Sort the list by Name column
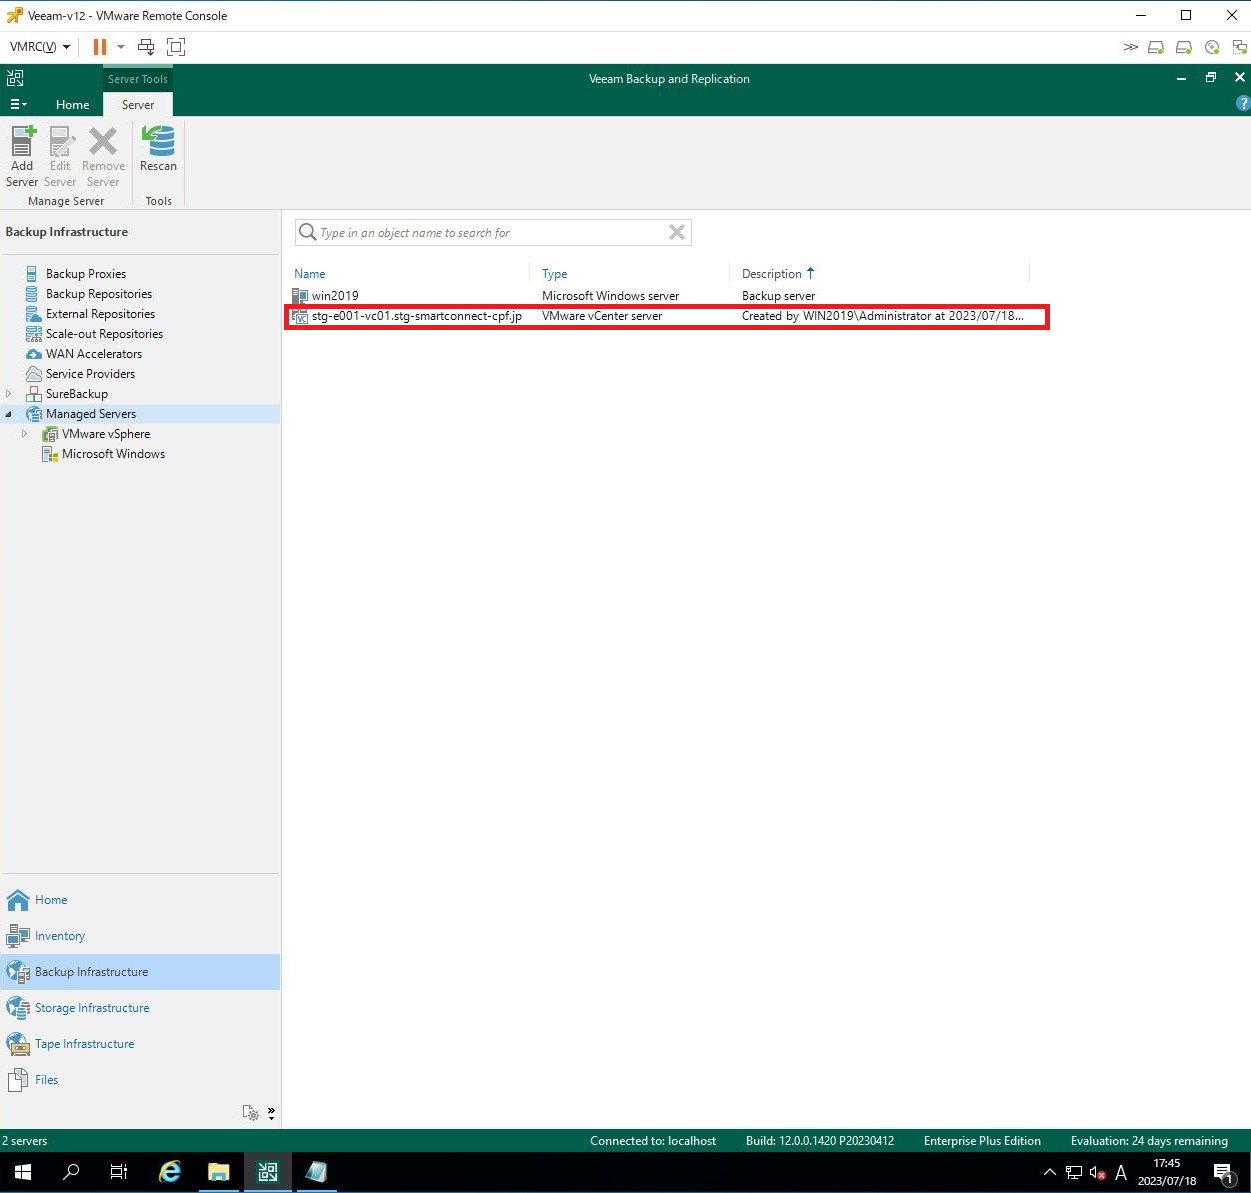This screenshot has width=1251, height=1193. click(x=310, y=274)
